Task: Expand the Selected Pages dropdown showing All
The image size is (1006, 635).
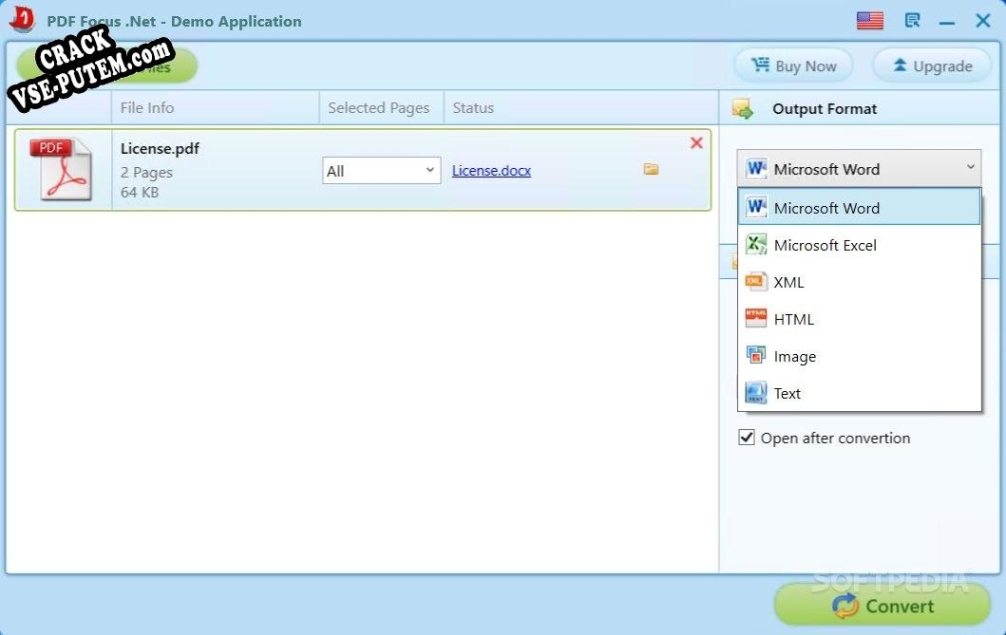Action: coord(382,171)
